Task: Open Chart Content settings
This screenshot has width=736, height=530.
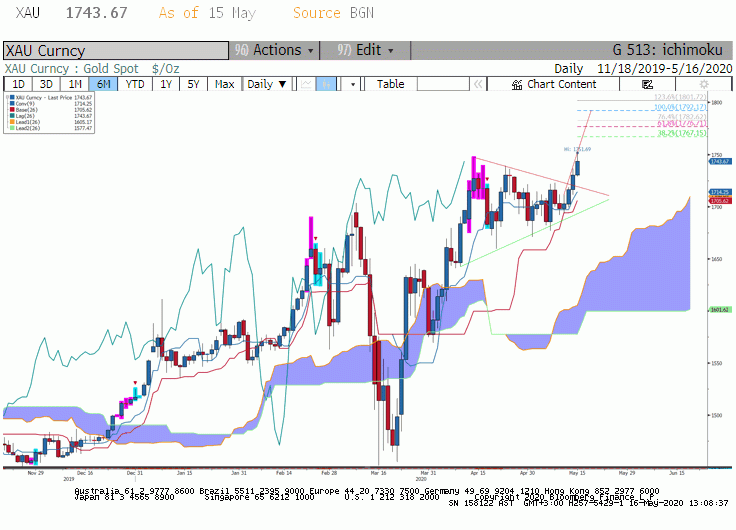Action: click(x=554, y=84)
